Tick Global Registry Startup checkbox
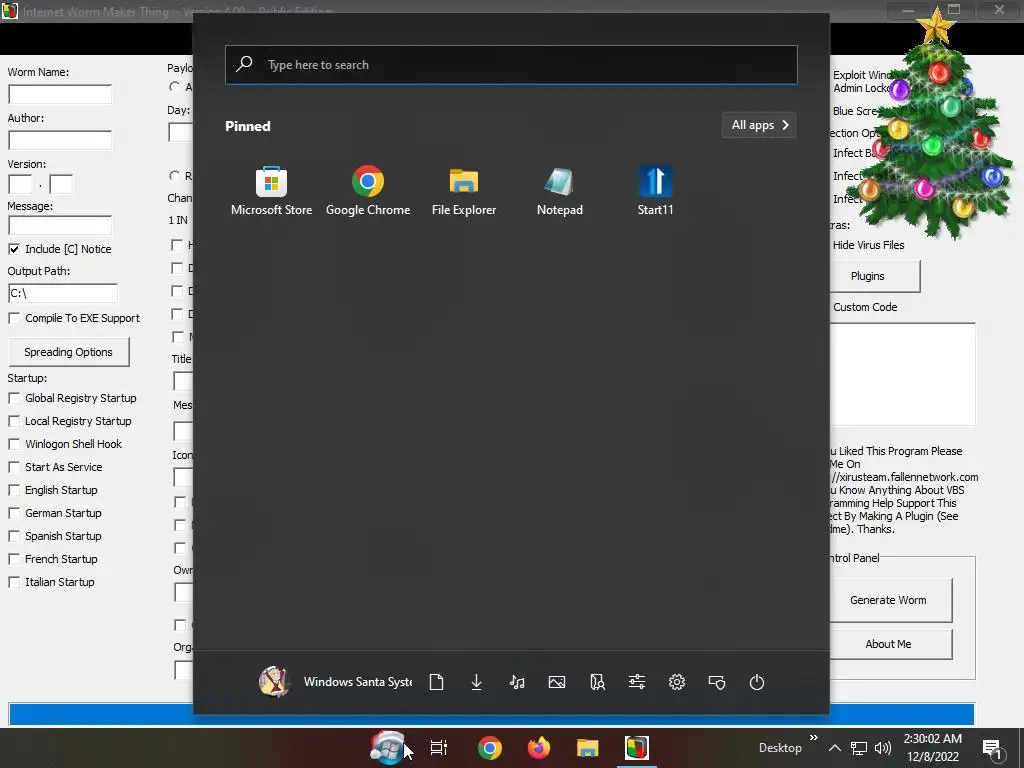This screenshot has height=768, width=1024. coord(14,398)
